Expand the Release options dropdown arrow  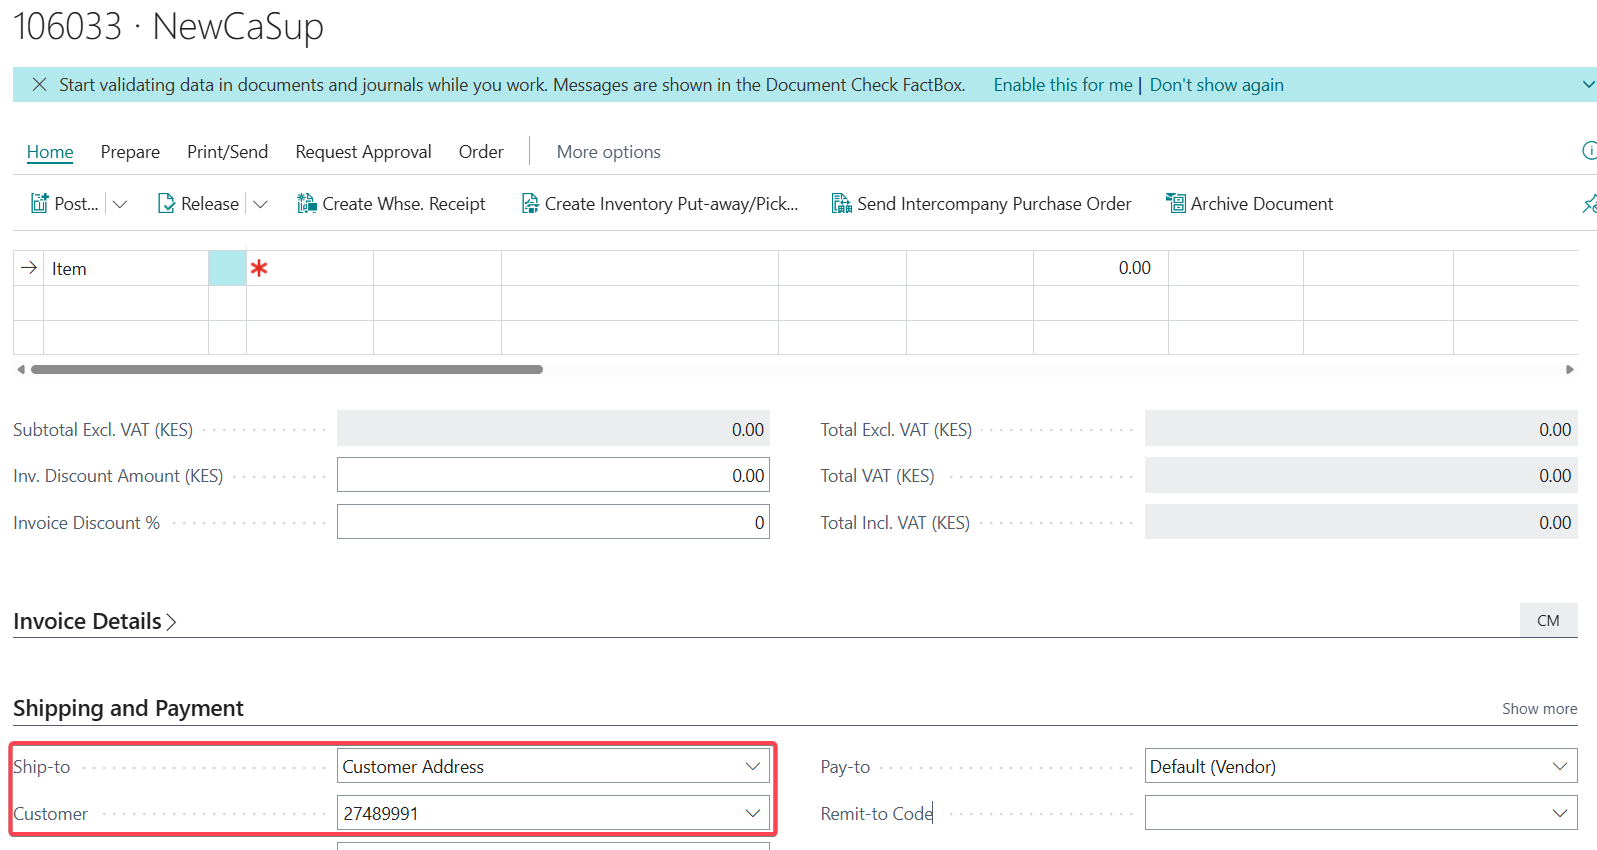point(261,204)
